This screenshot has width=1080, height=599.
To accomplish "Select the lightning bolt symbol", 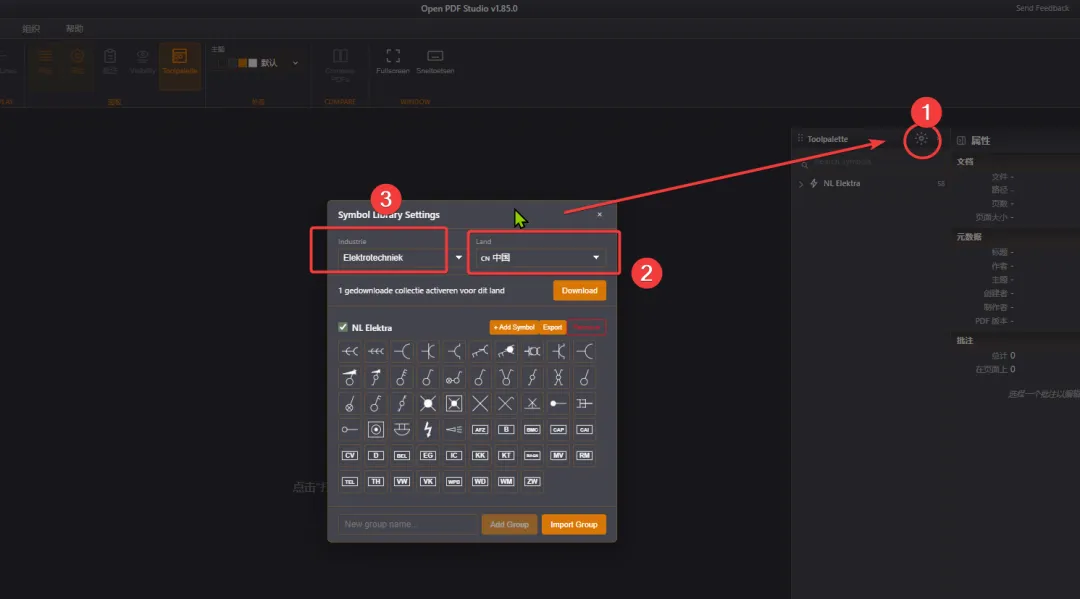I will tap(428, 430).
